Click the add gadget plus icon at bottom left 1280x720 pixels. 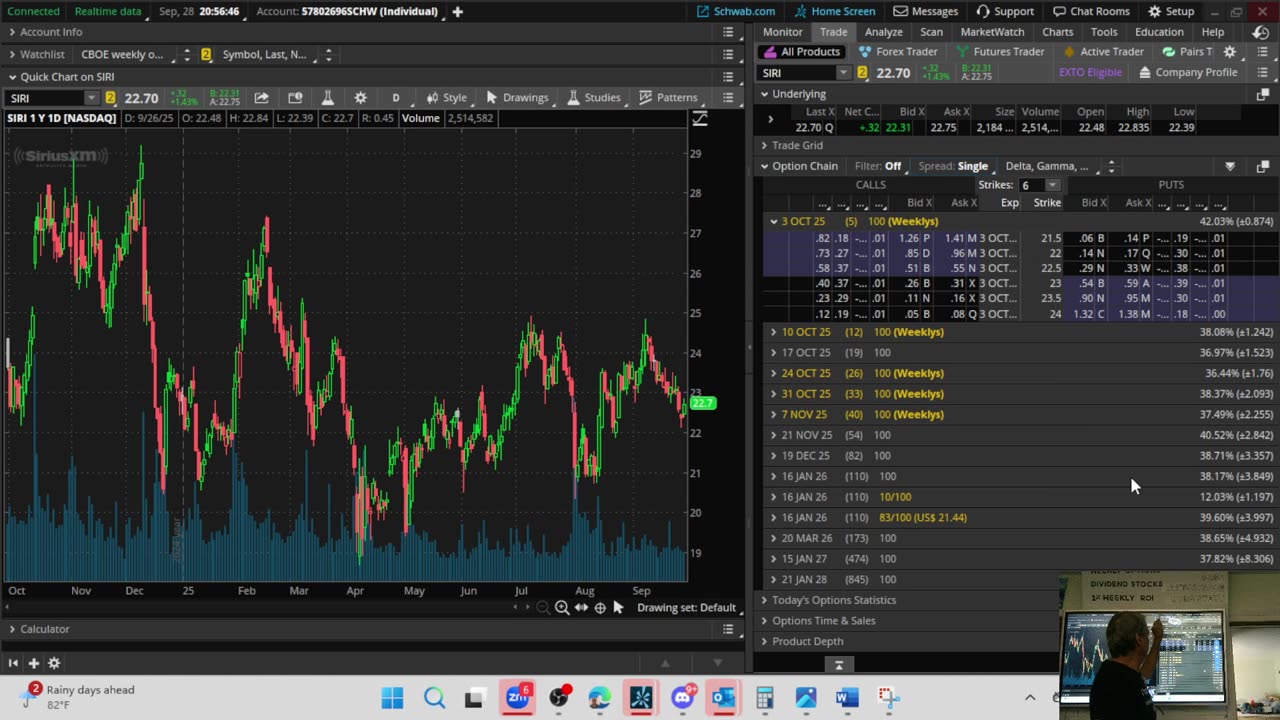(x=33, y=663)
